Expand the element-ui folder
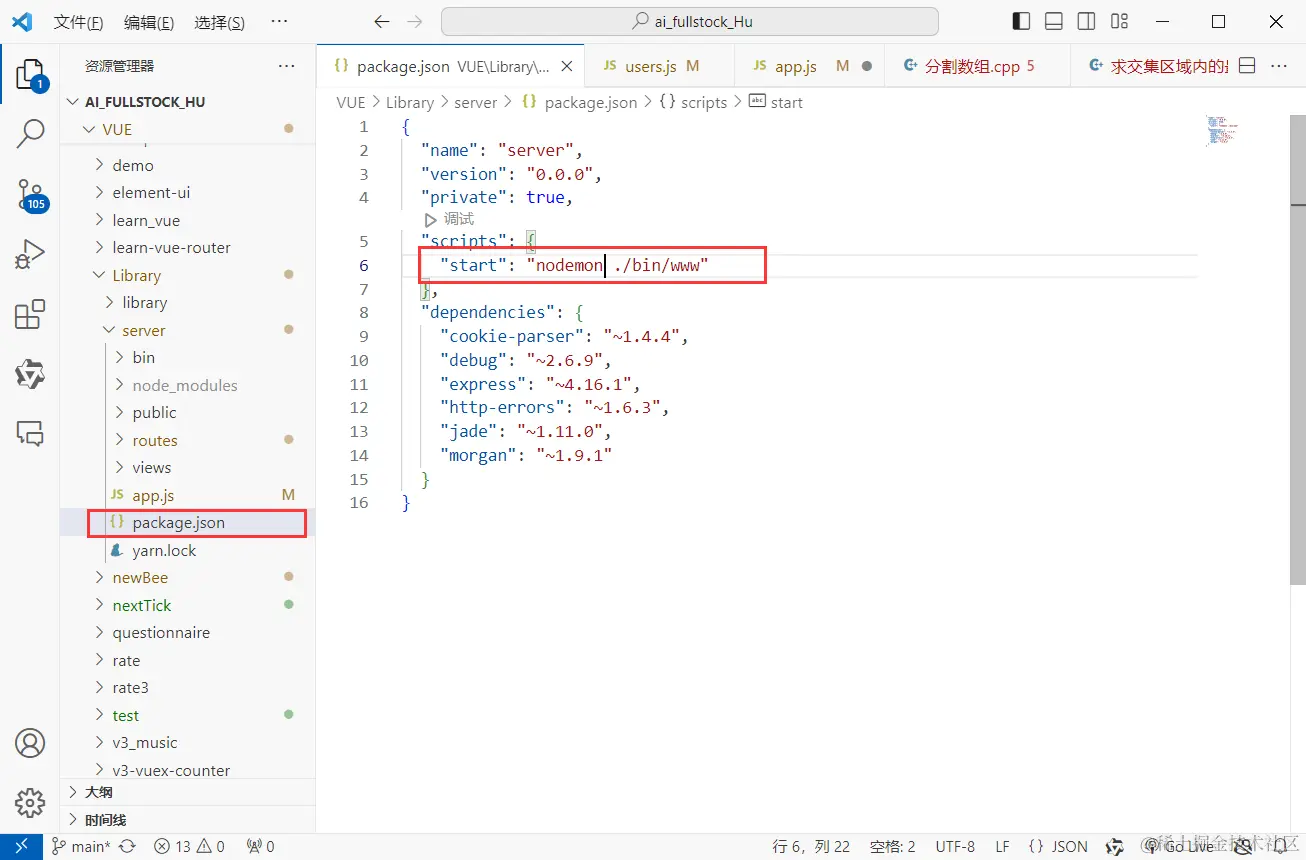This screenshot has height=860, width=1306. [x=187, y=192]
